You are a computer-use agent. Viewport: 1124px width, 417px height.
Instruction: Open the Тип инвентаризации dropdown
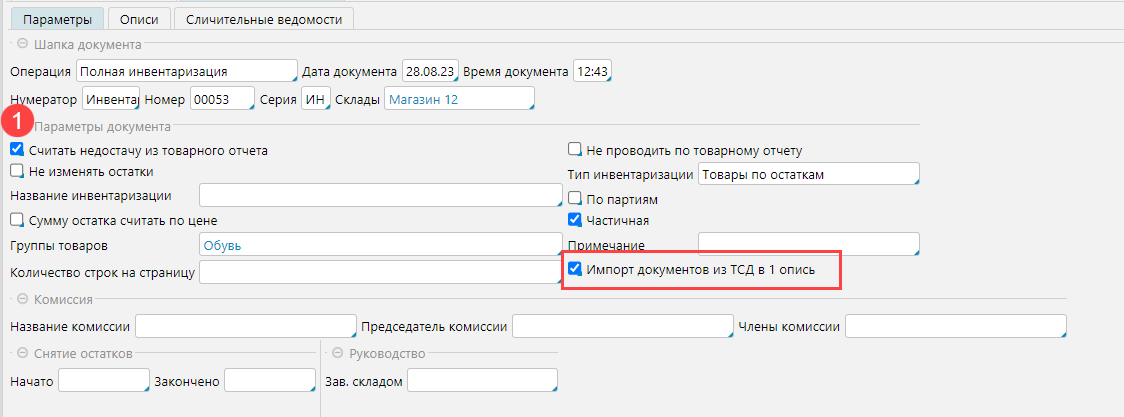[x=808, y=174]
